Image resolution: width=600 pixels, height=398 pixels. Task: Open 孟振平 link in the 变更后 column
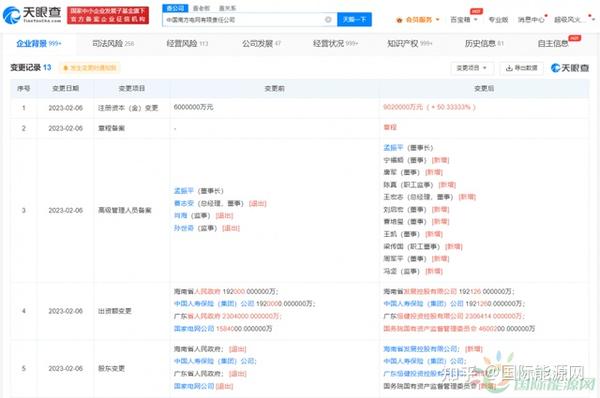[393, 147]
